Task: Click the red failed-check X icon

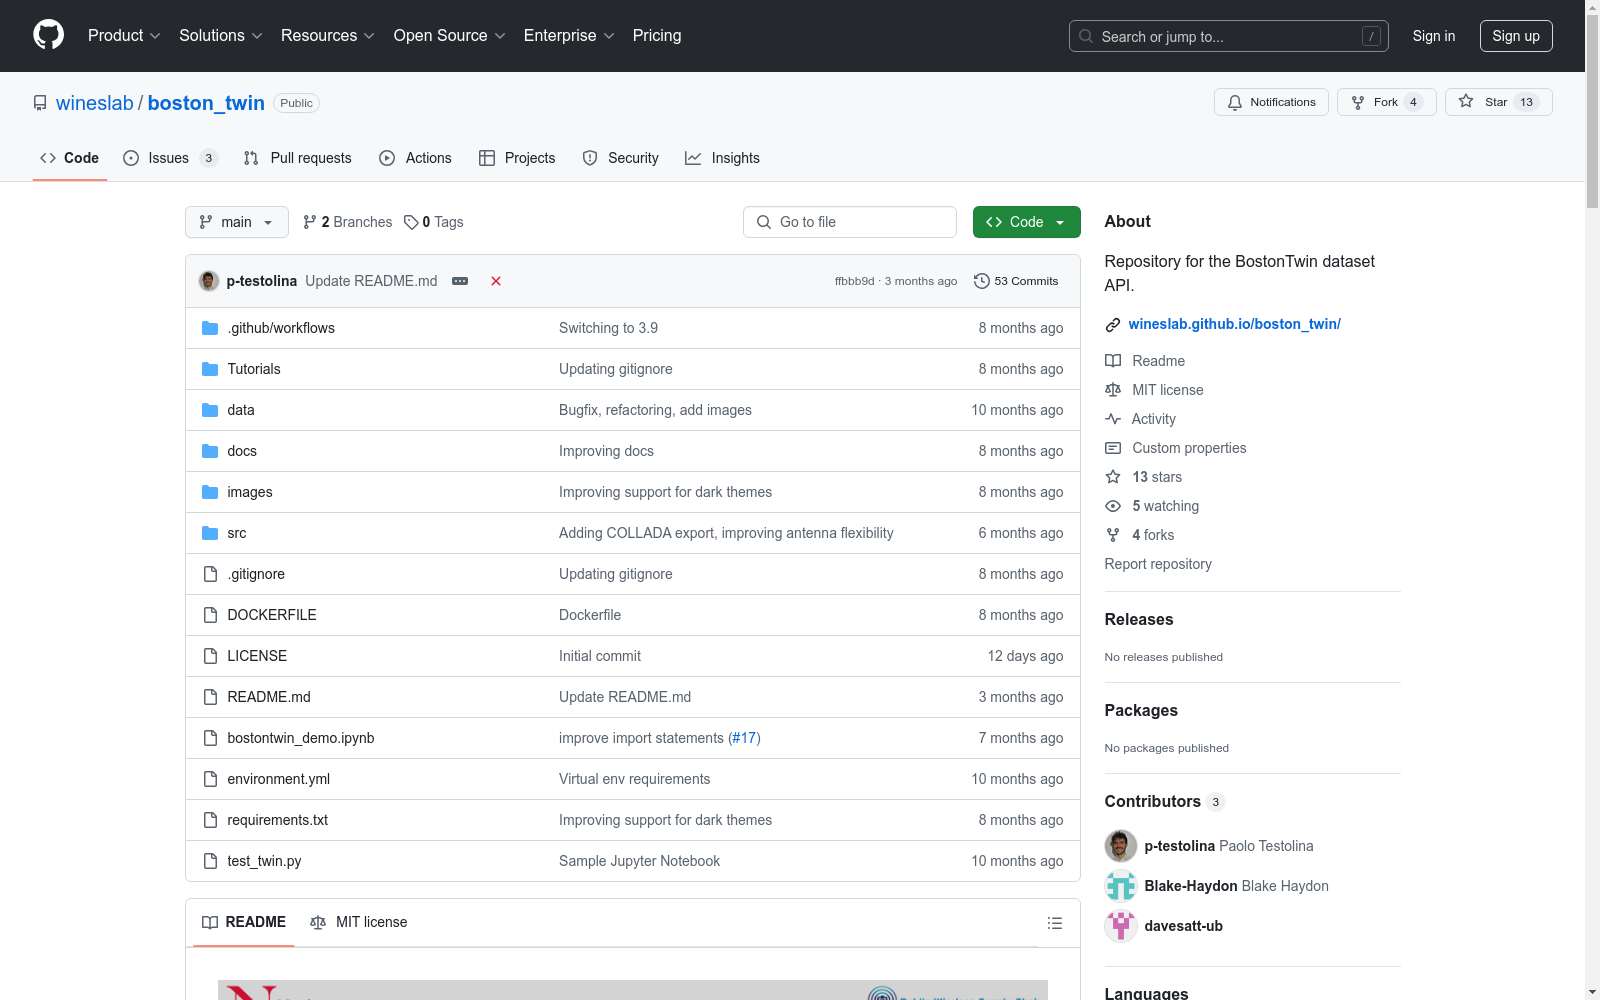Action: coord(496,281)
